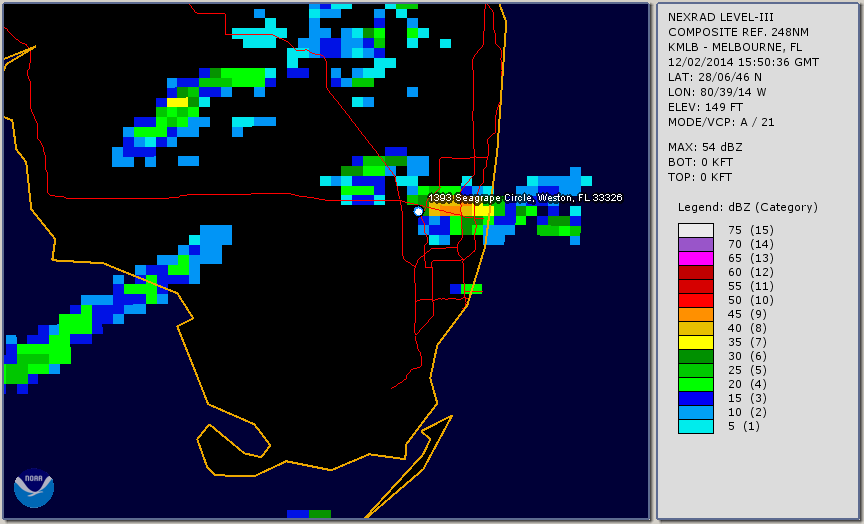Viewport: 864px width, 524px height.
Task: Select the medium green 25 dBZ swatch
Action: [695, 371]
